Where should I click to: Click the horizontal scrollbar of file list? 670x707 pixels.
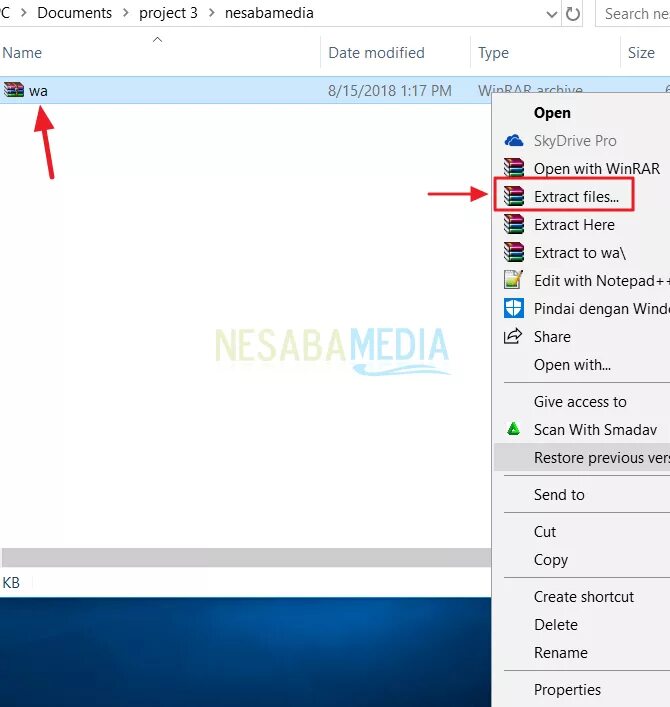(246, 557)
